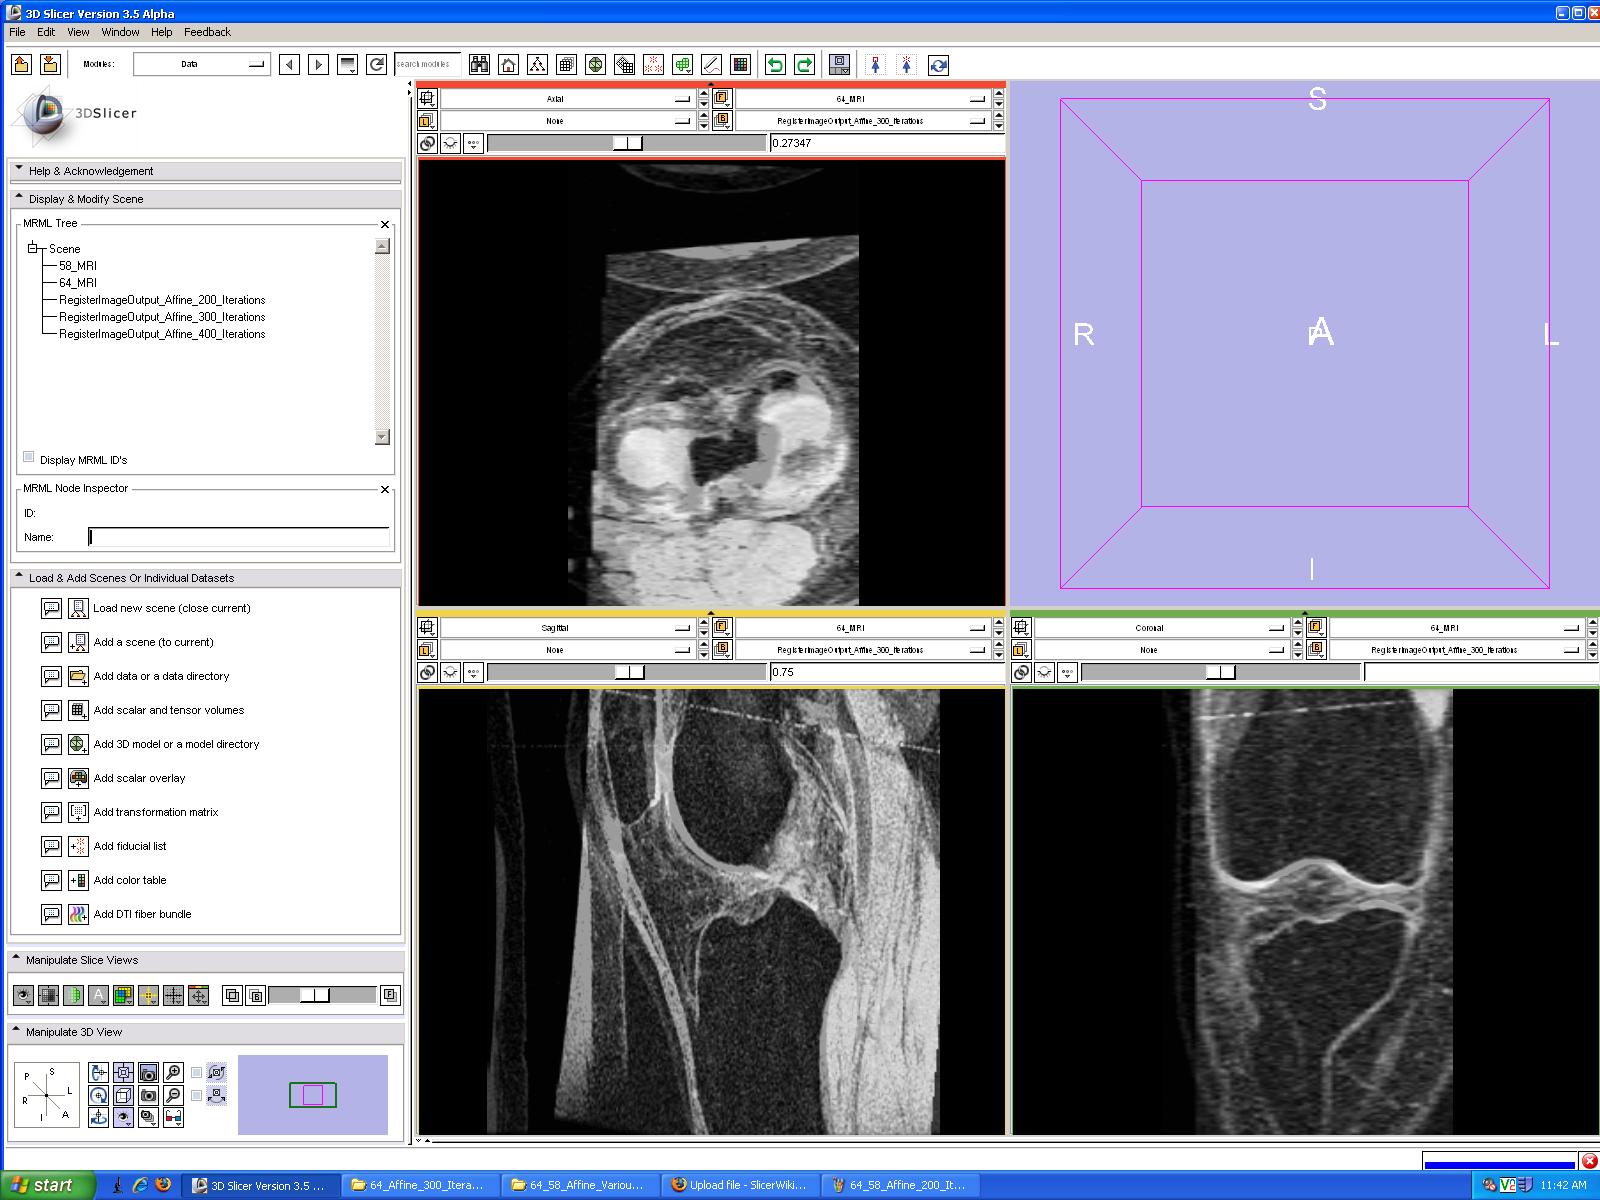Click the Start button on the taskbar

[x=46, y=1185]
